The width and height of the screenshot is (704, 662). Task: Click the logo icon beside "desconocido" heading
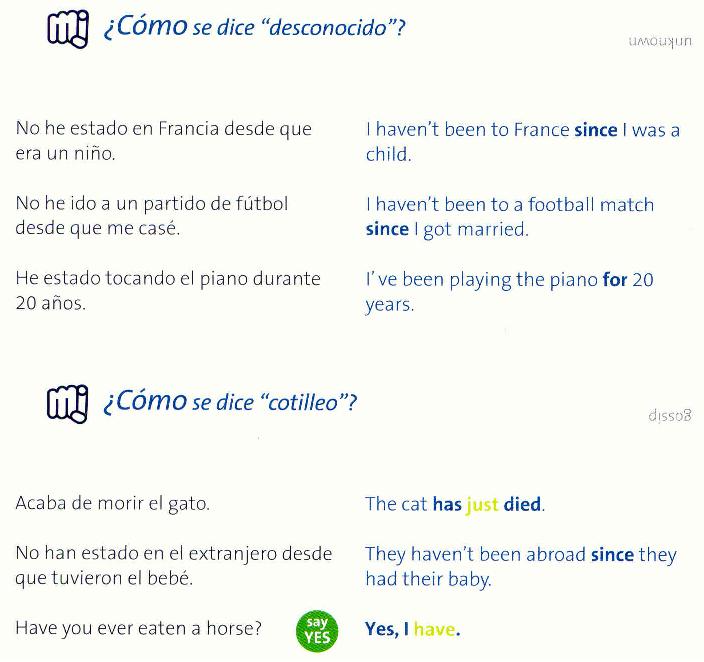(68, 30)
